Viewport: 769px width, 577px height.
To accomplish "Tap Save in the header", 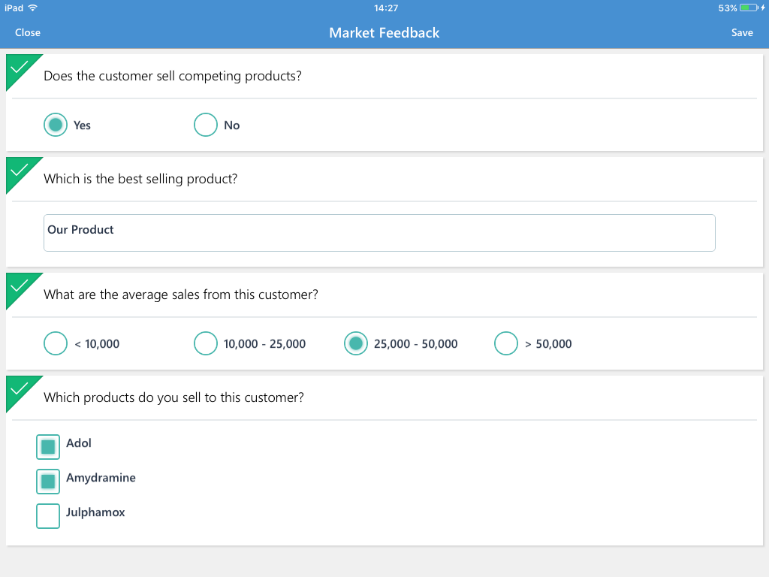I will (742, 32).
